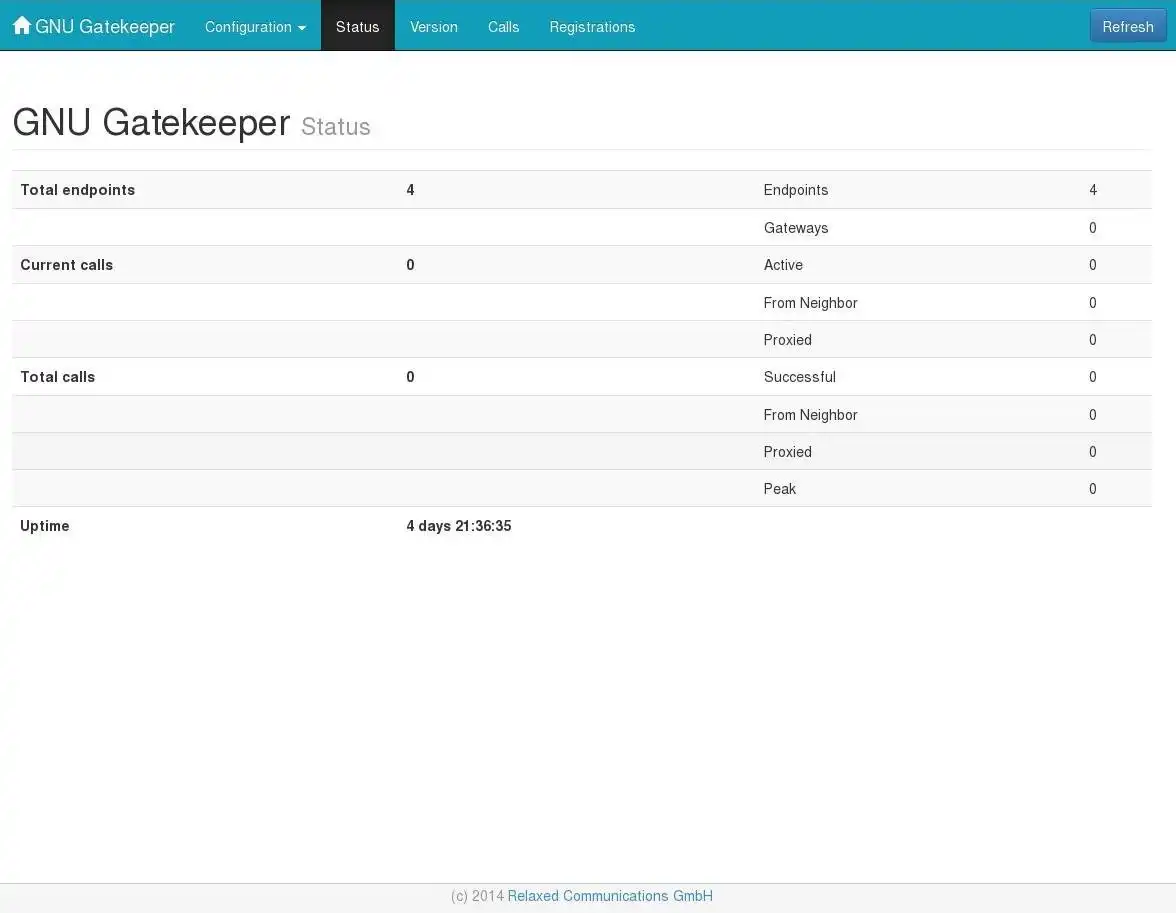The image size is (1176, 913).
Task: Follow the Relaxed Communications GmbH link
Action: pyautogui.click(x=610, y=896)
